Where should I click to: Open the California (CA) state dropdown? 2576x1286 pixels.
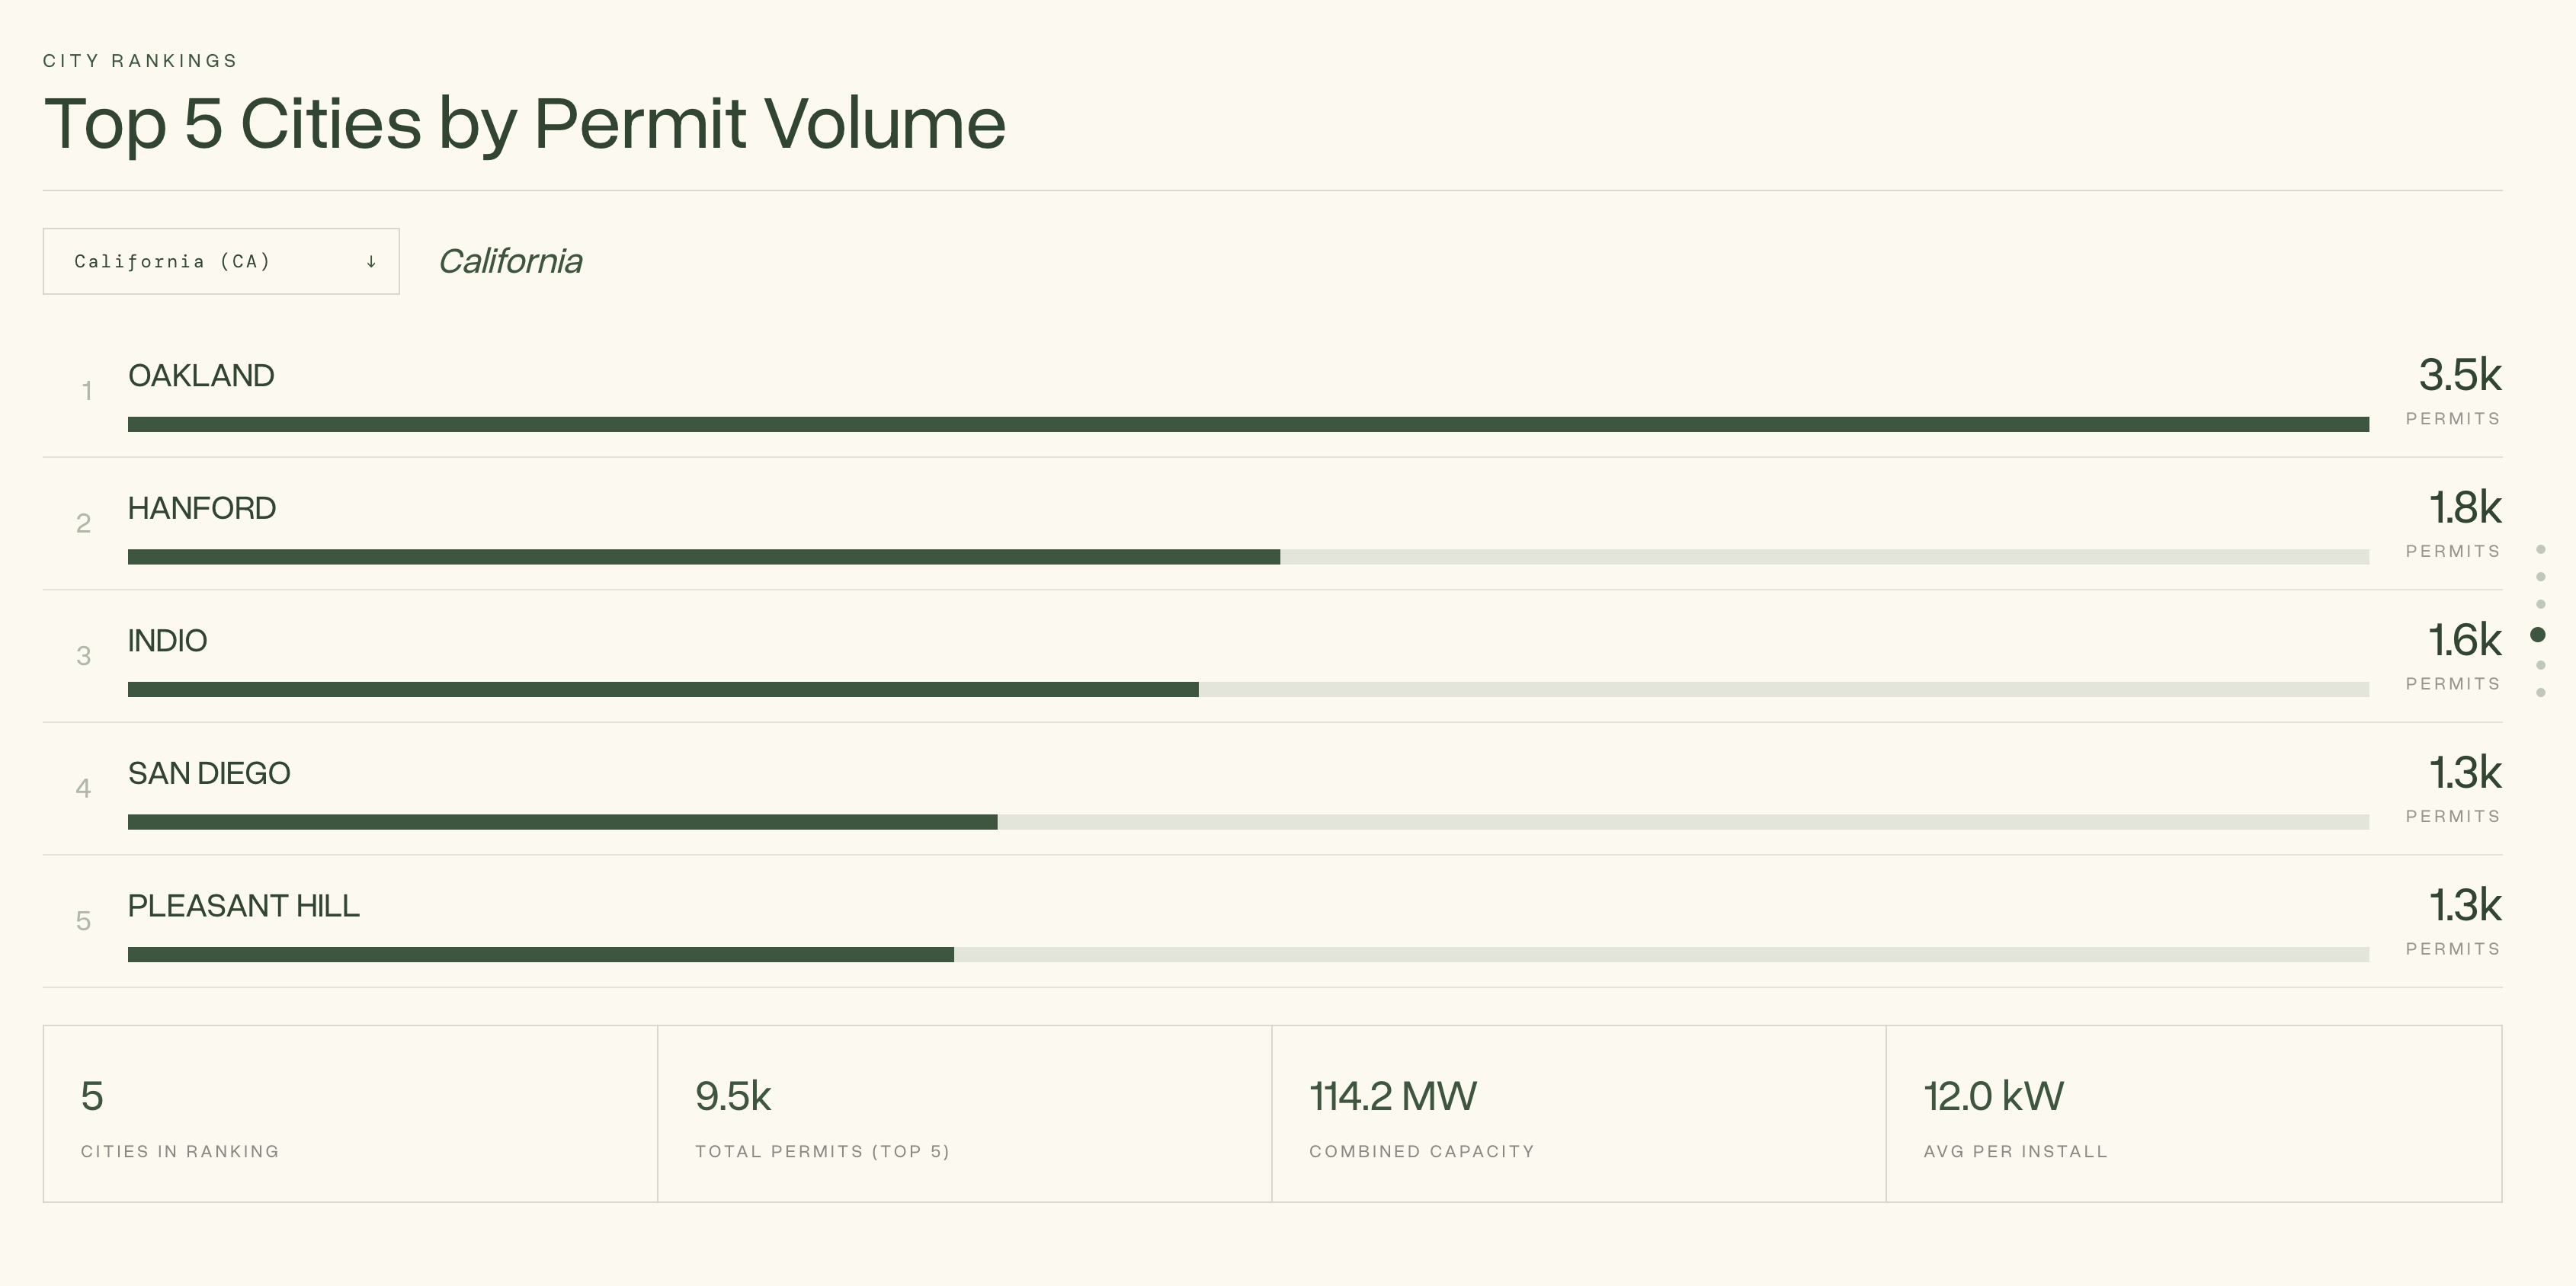pos(220,261)
